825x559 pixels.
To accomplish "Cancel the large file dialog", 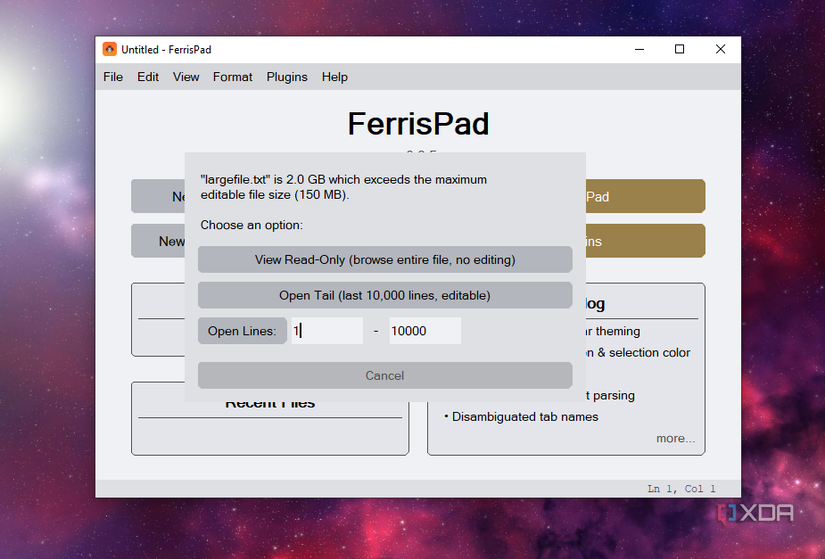I will pos(385,375).
